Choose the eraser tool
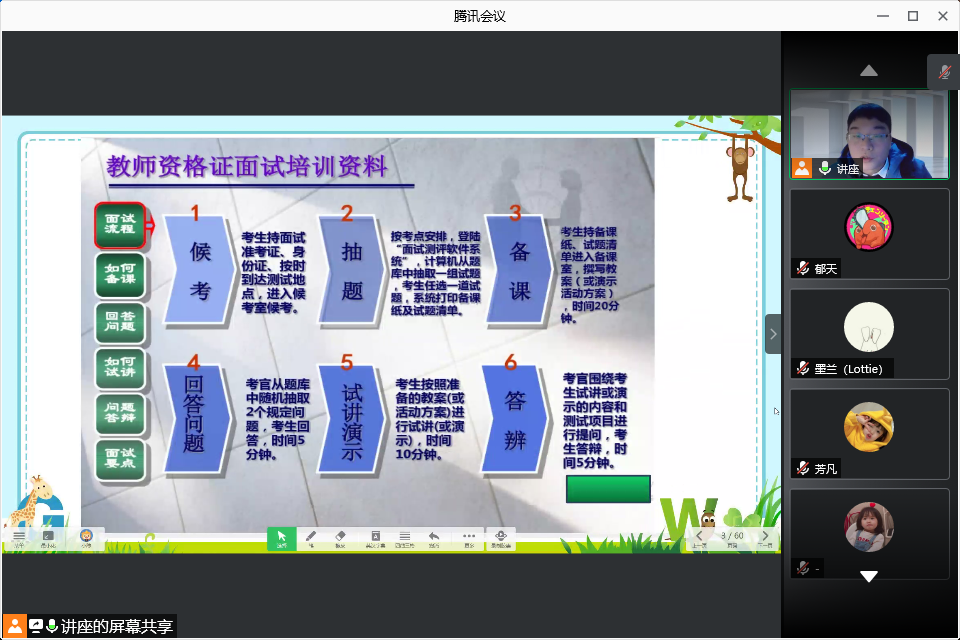 pos(340,538)
